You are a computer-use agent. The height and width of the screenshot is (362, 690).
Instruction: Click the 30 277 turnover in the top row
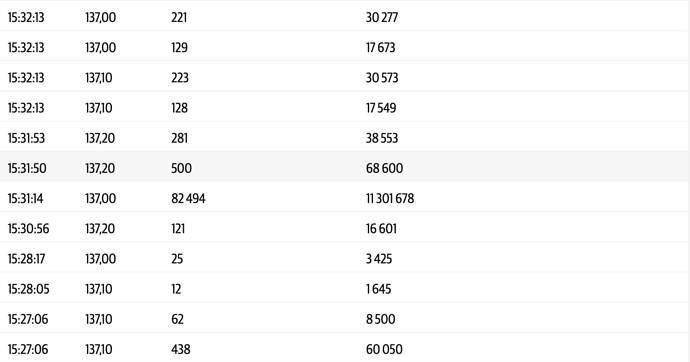tap(382, 17)
